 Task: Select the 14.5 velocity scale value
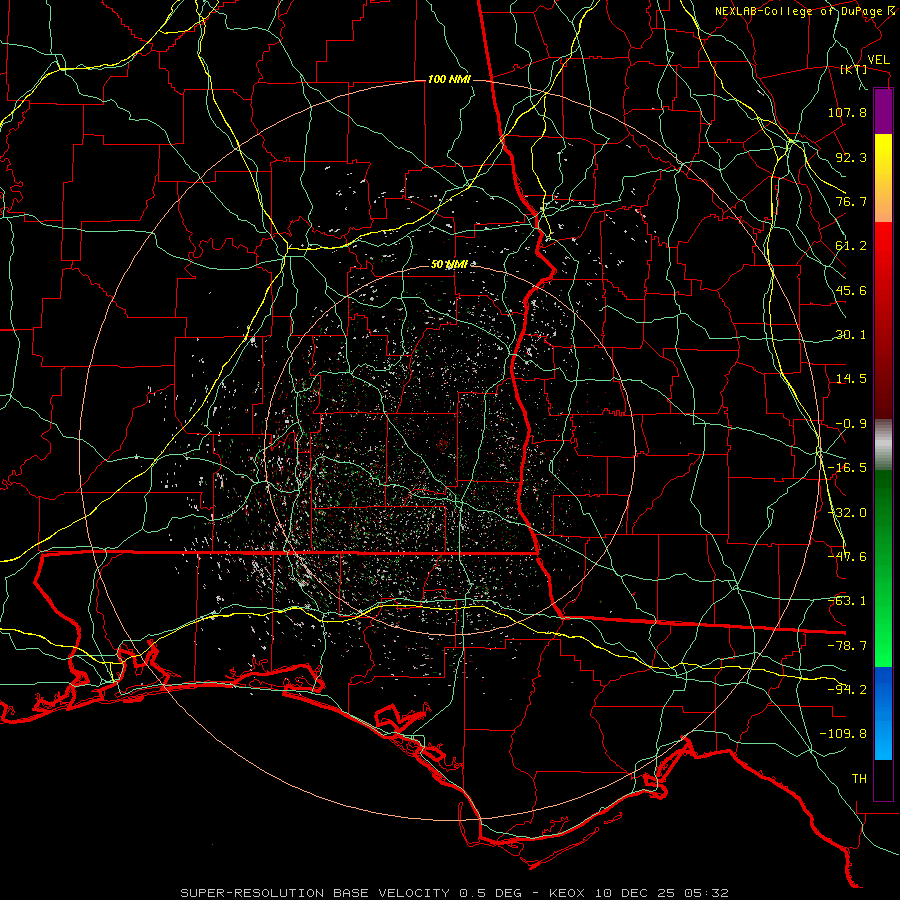[x=851, y=379]
